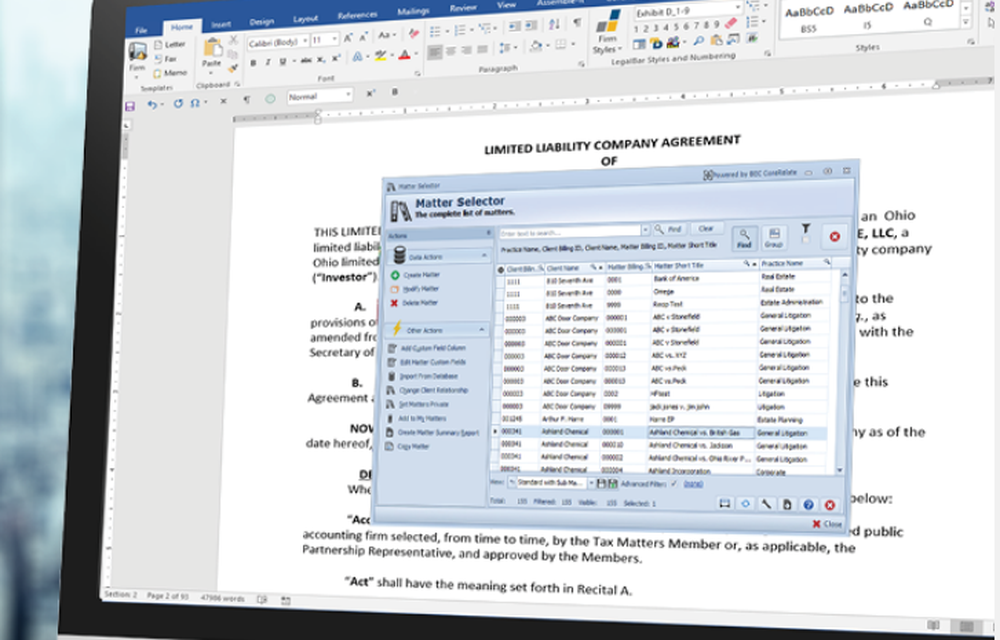The width and height of the screenshot is (1000, 640).
Task: Click the Memo template button
Action: (x=171, y=73)
